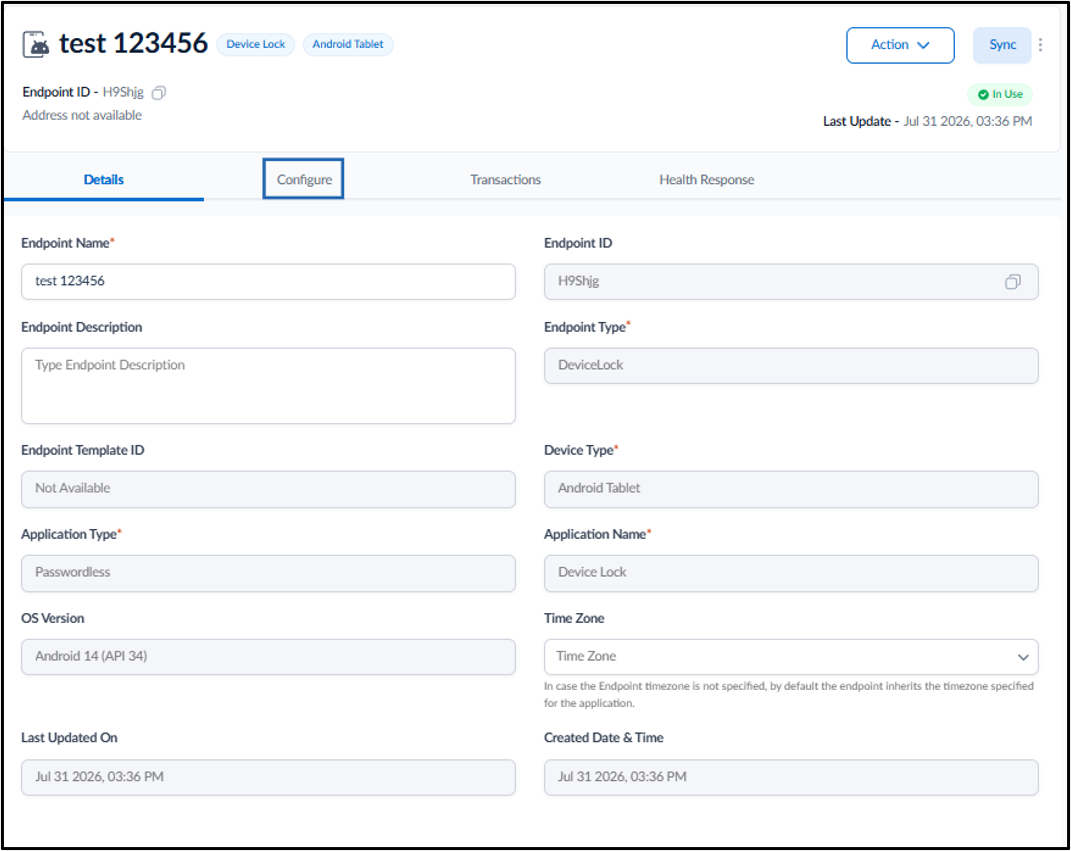The height and width of the screenshot is (851, 1071).
Task: Click the Endpoint Type DeviceLock field
Action: point(791,365)
